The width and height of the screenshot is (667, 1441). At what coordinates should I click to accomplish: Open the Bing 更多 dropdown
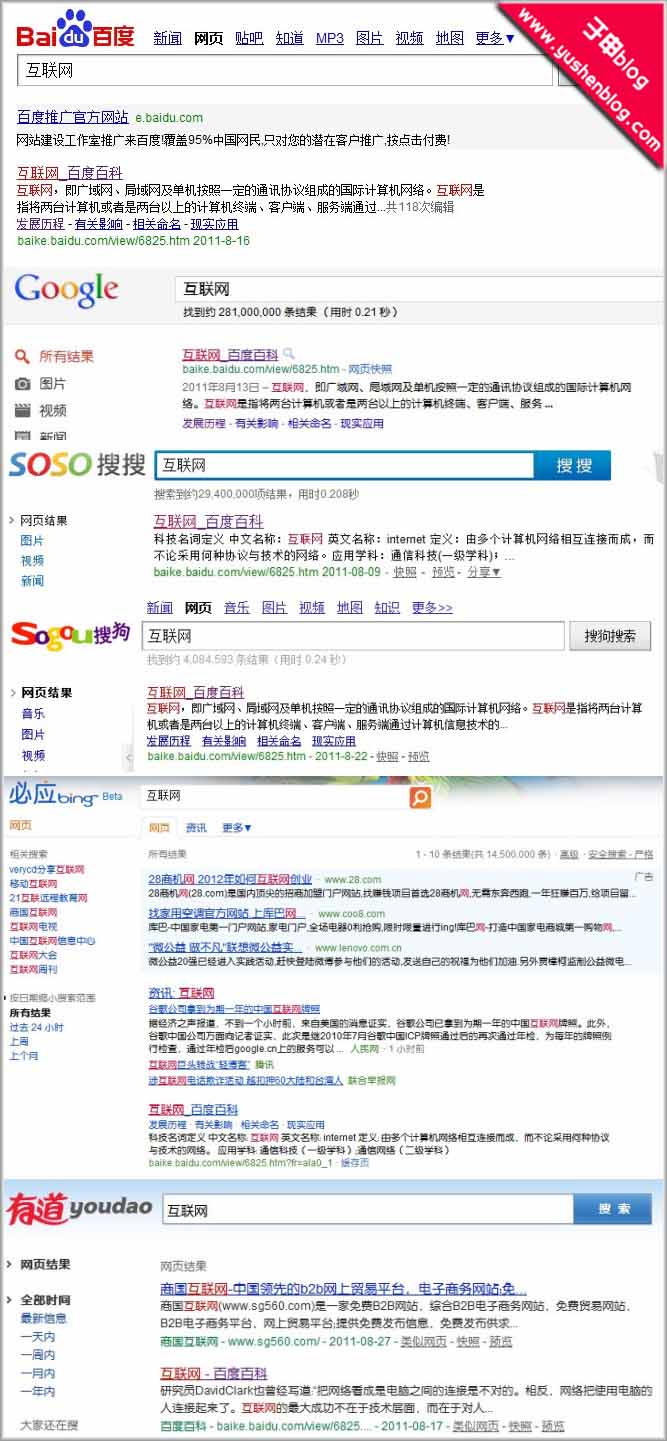[237, 828]
